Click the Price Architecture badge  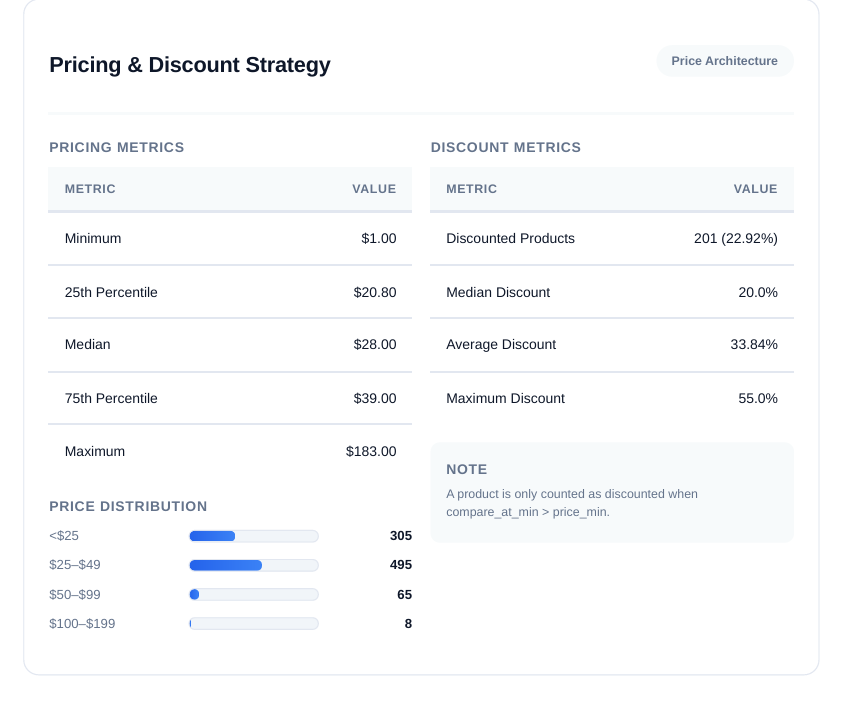point(724,60)
